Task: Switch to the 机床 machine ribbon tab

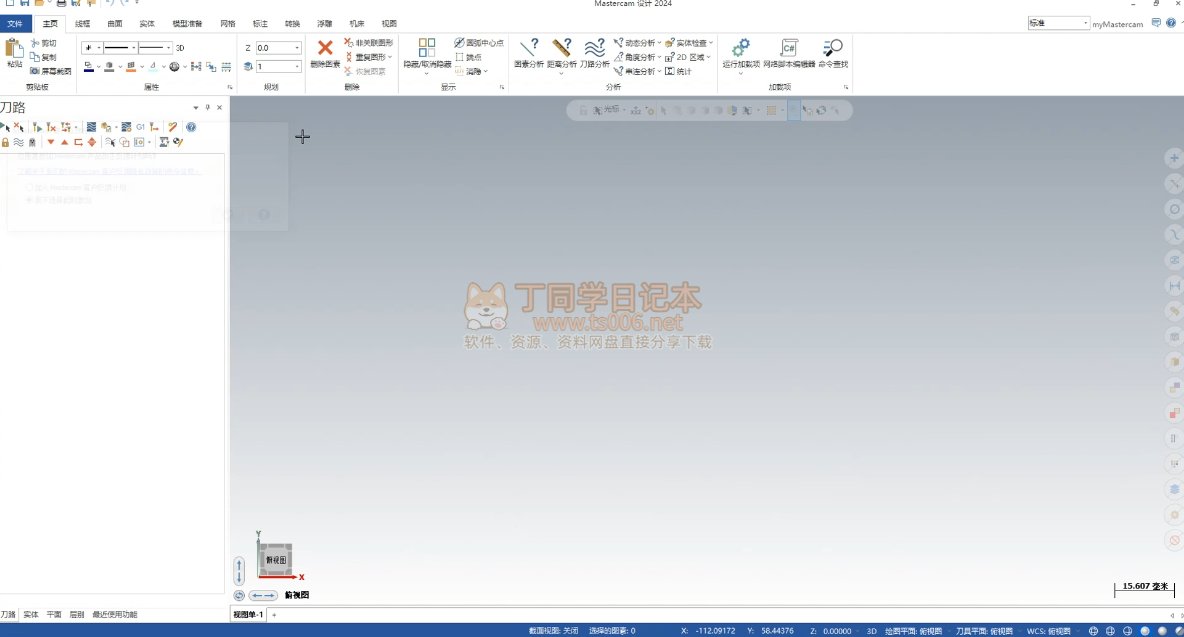Action: (357, 23)
